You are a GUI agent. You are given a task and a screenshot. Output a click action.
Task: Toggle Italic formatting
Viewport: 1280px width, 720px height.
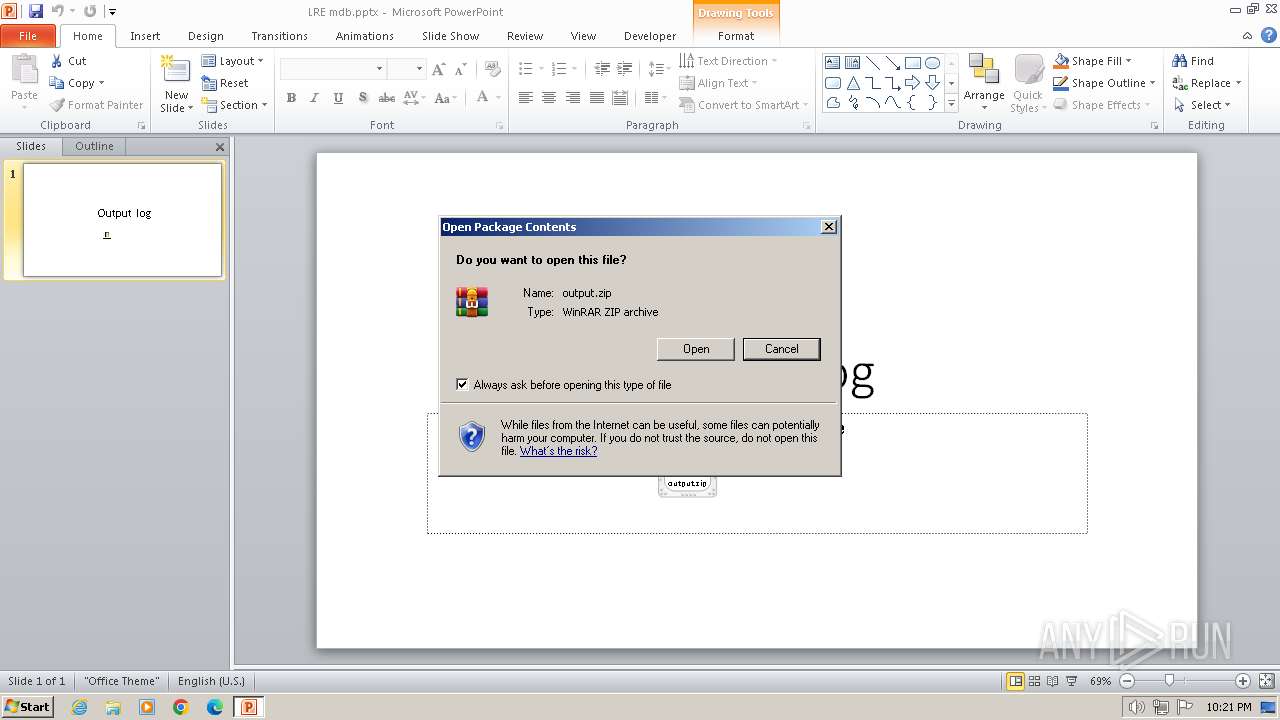click(x=314, y=97)
